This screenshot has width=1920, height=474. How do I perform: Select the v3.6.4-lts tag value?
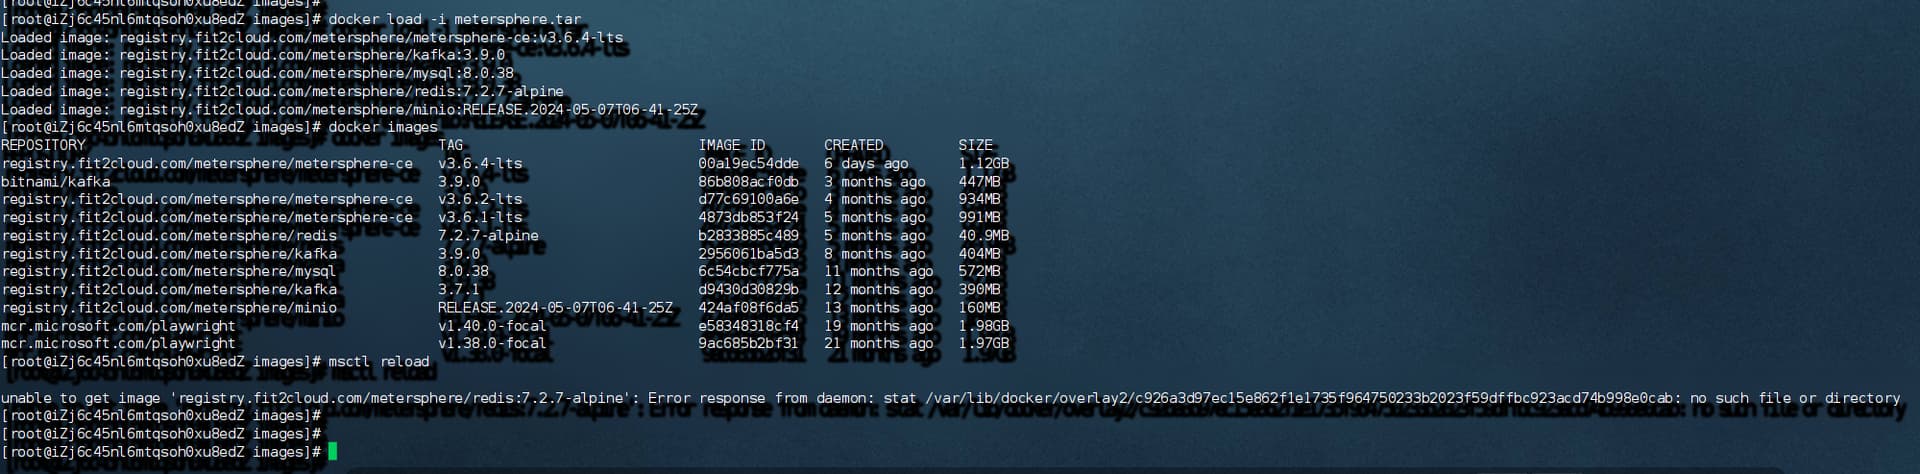pos(480,163)
